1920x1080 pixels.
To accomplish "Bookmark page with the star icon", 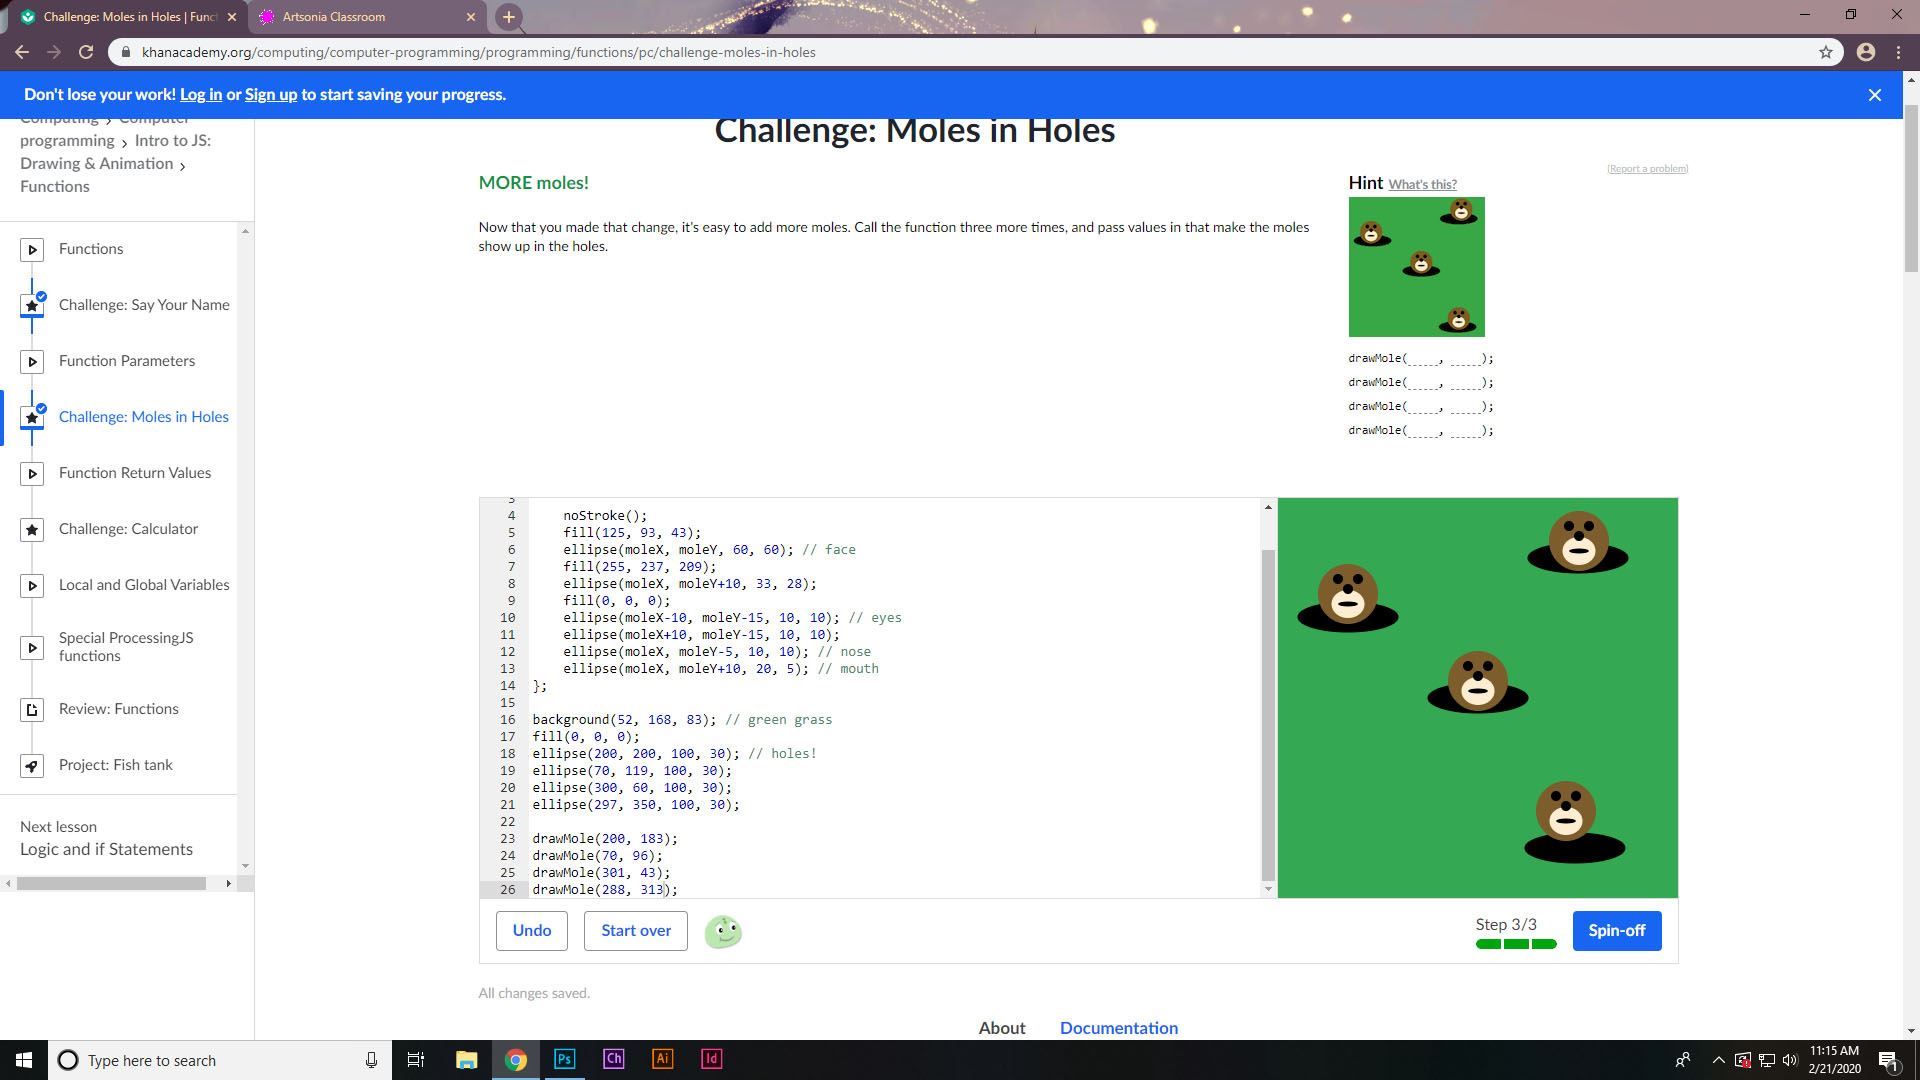I will point(1825,52).
